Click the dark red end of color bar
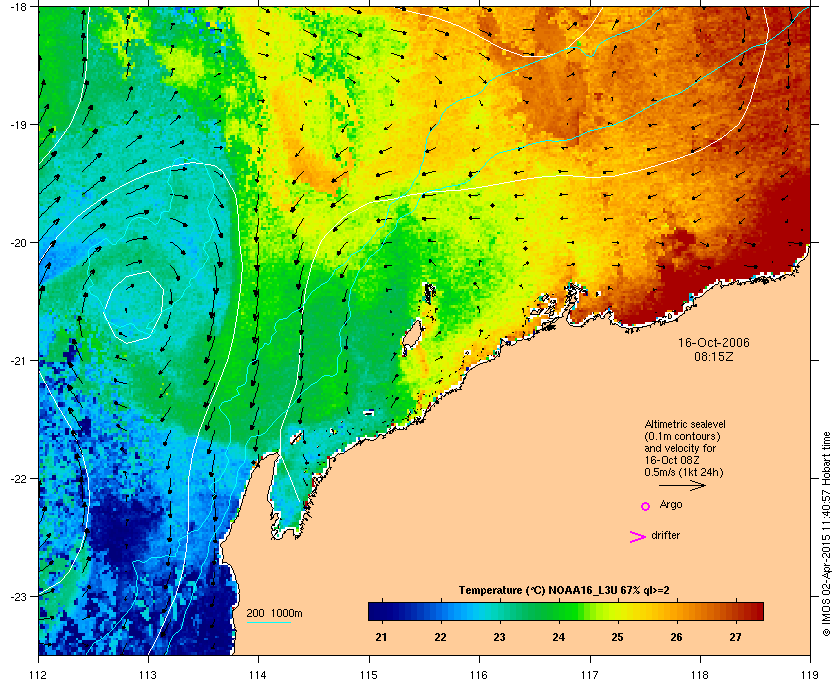The width and height of the screenshot is (840, 680). click(756, 611)
